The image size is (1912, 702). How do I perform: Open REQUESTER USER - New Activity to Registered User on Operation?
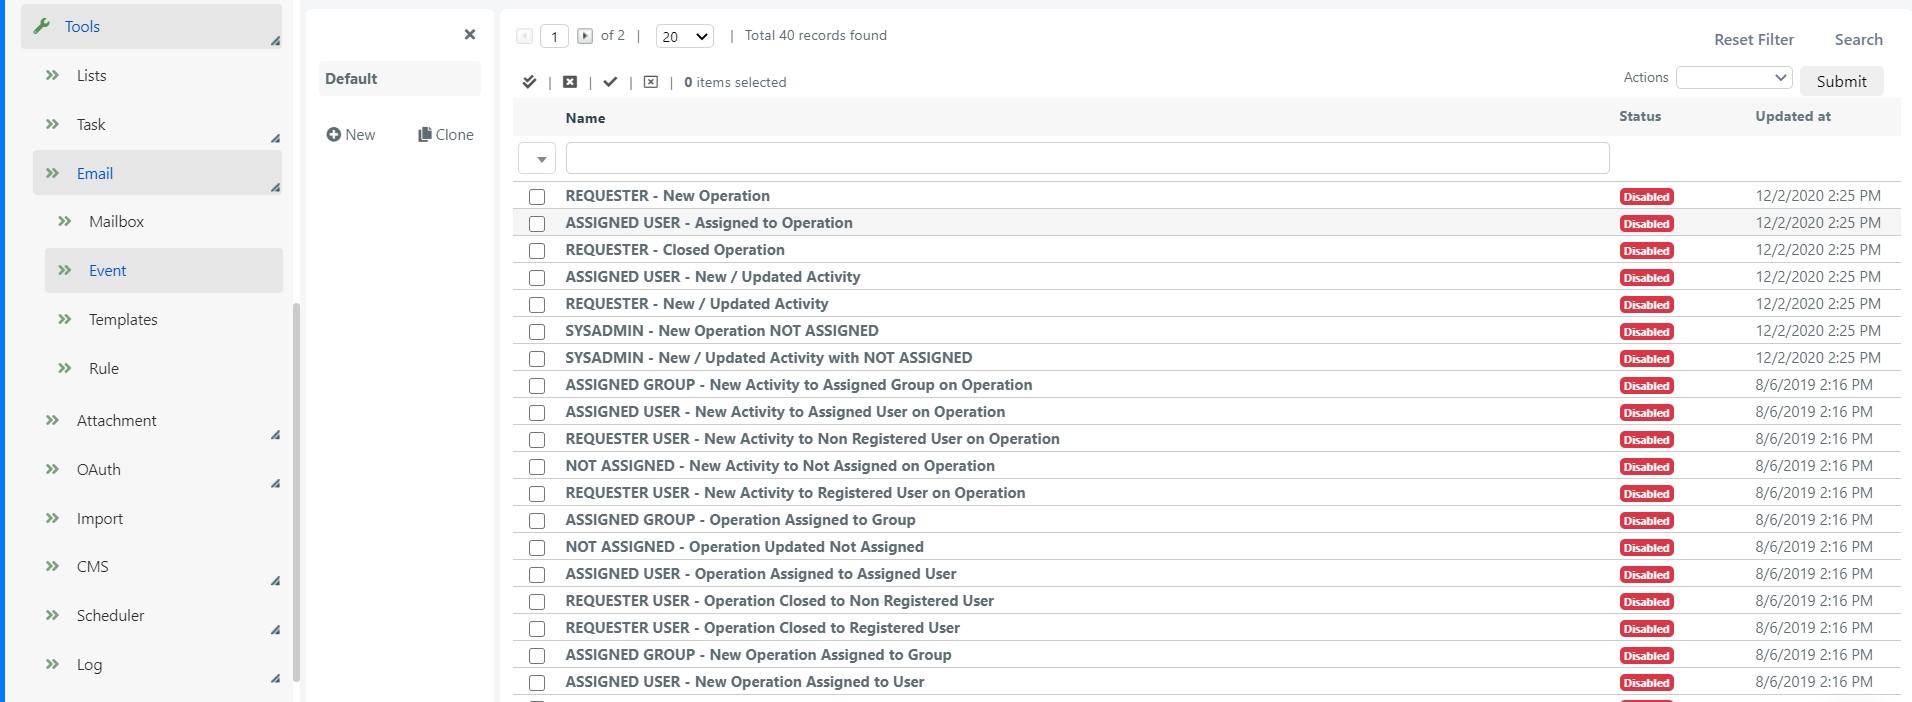tap(795, 493)
